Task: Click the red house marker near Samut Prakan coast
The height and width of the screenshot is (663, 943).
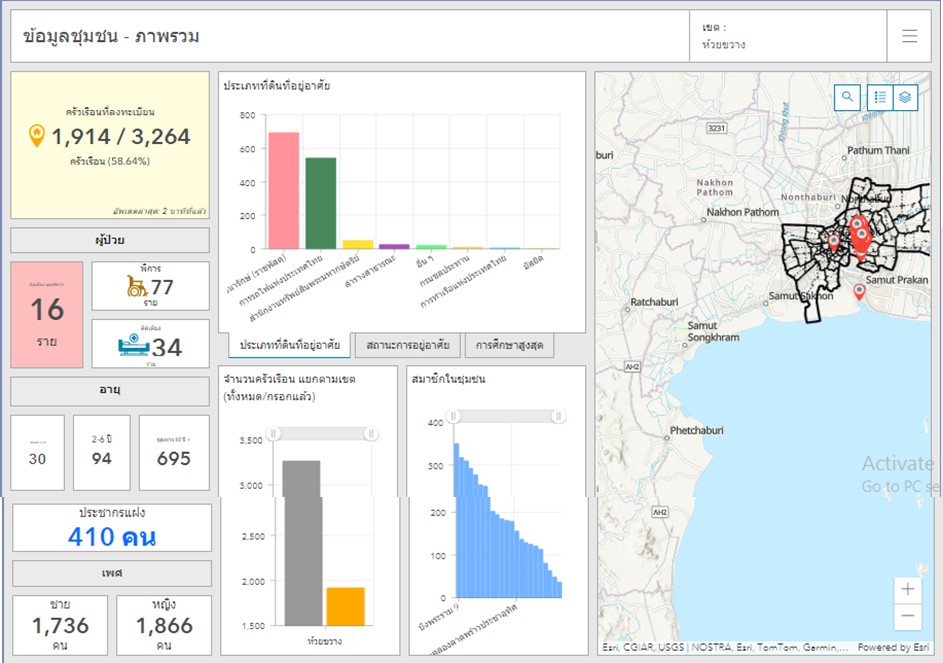Action: (859, 291)
